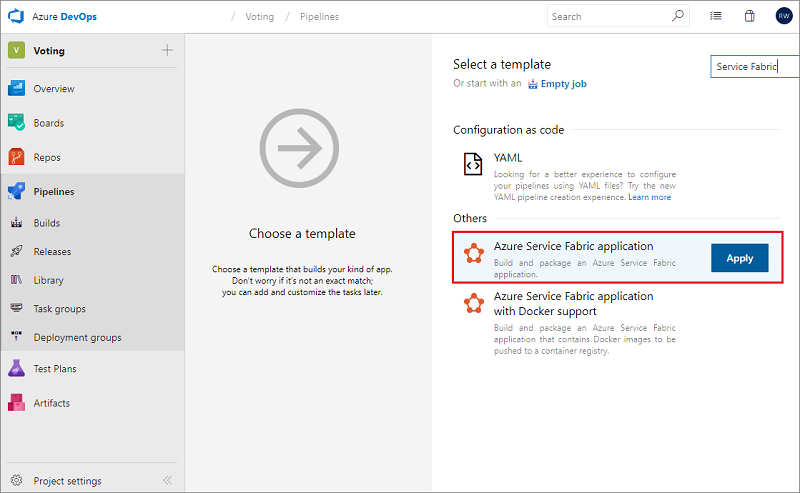Screen dimensions: 800x493
Task: Click the Overview sidebar icon
Action: coord(16,89)
